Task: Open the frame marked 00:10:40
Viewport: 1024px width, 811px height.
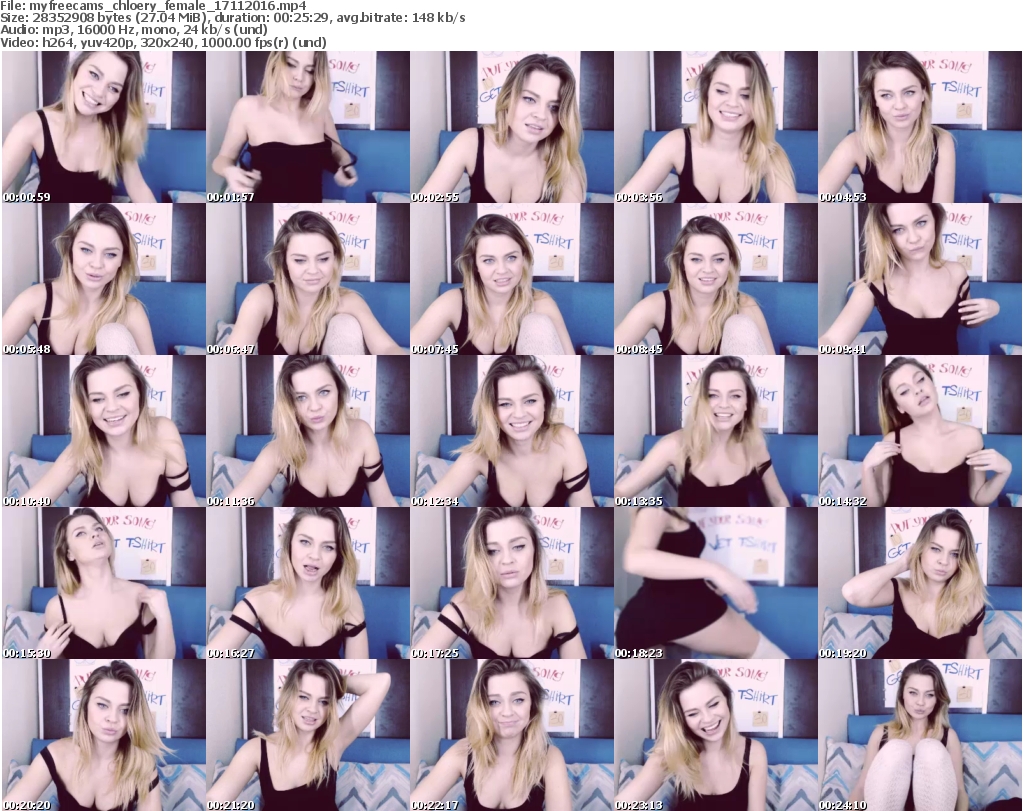Action: (103, 431)
